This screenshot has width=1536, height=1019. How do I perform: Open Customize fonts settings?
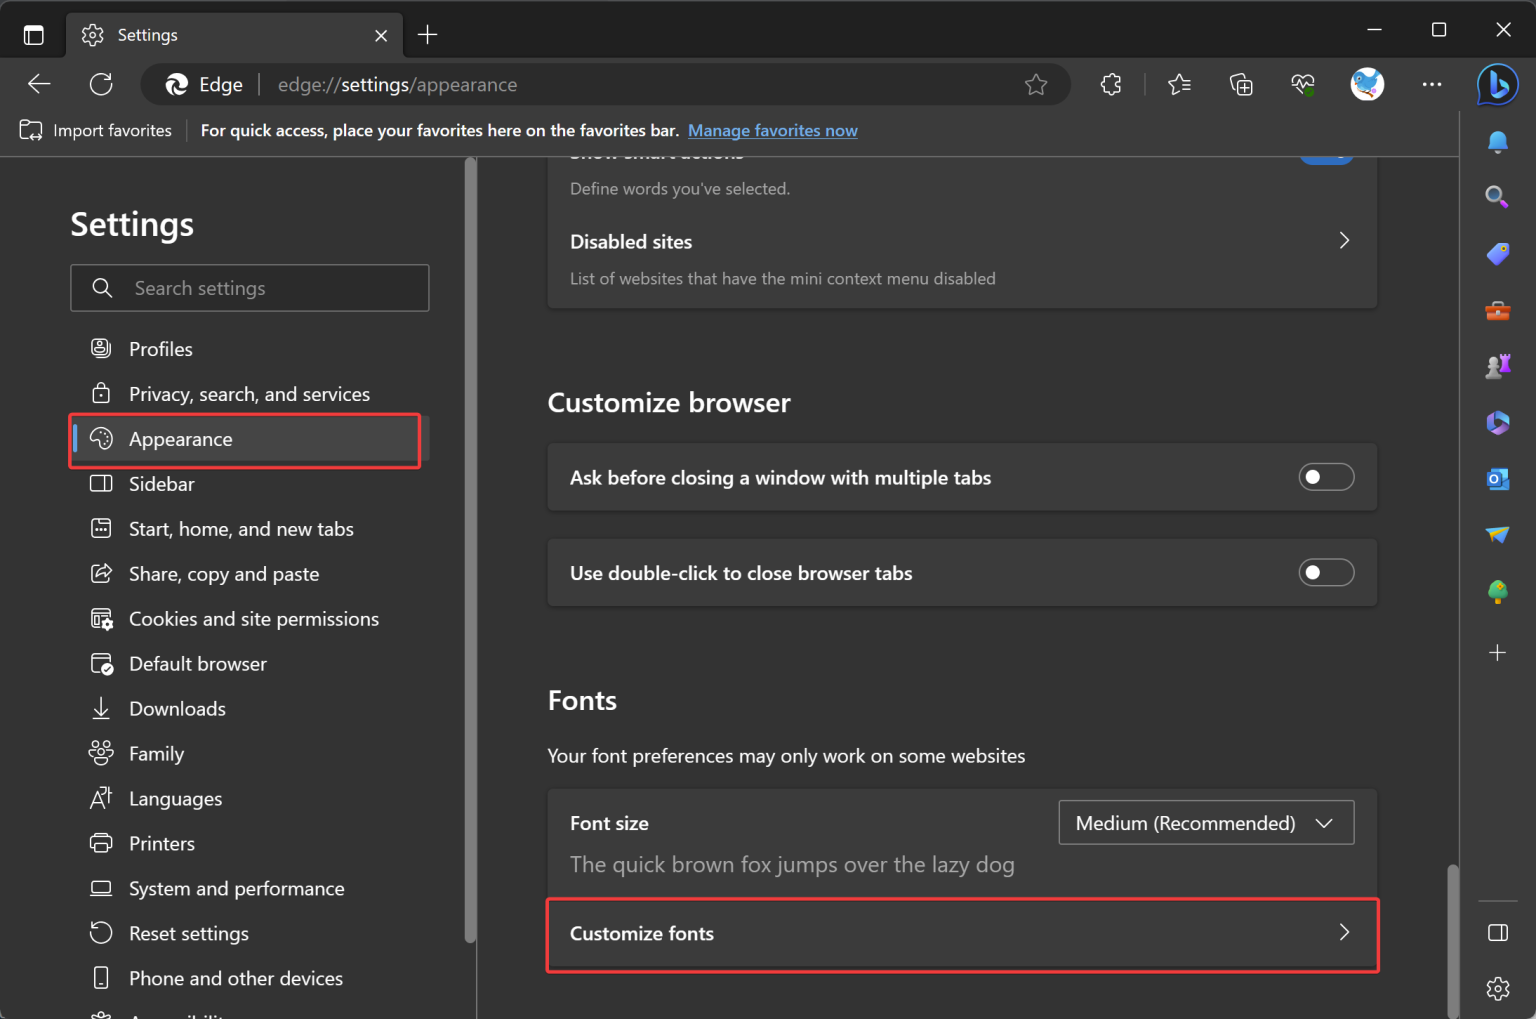pyautogui.click(x=960, y=933)
